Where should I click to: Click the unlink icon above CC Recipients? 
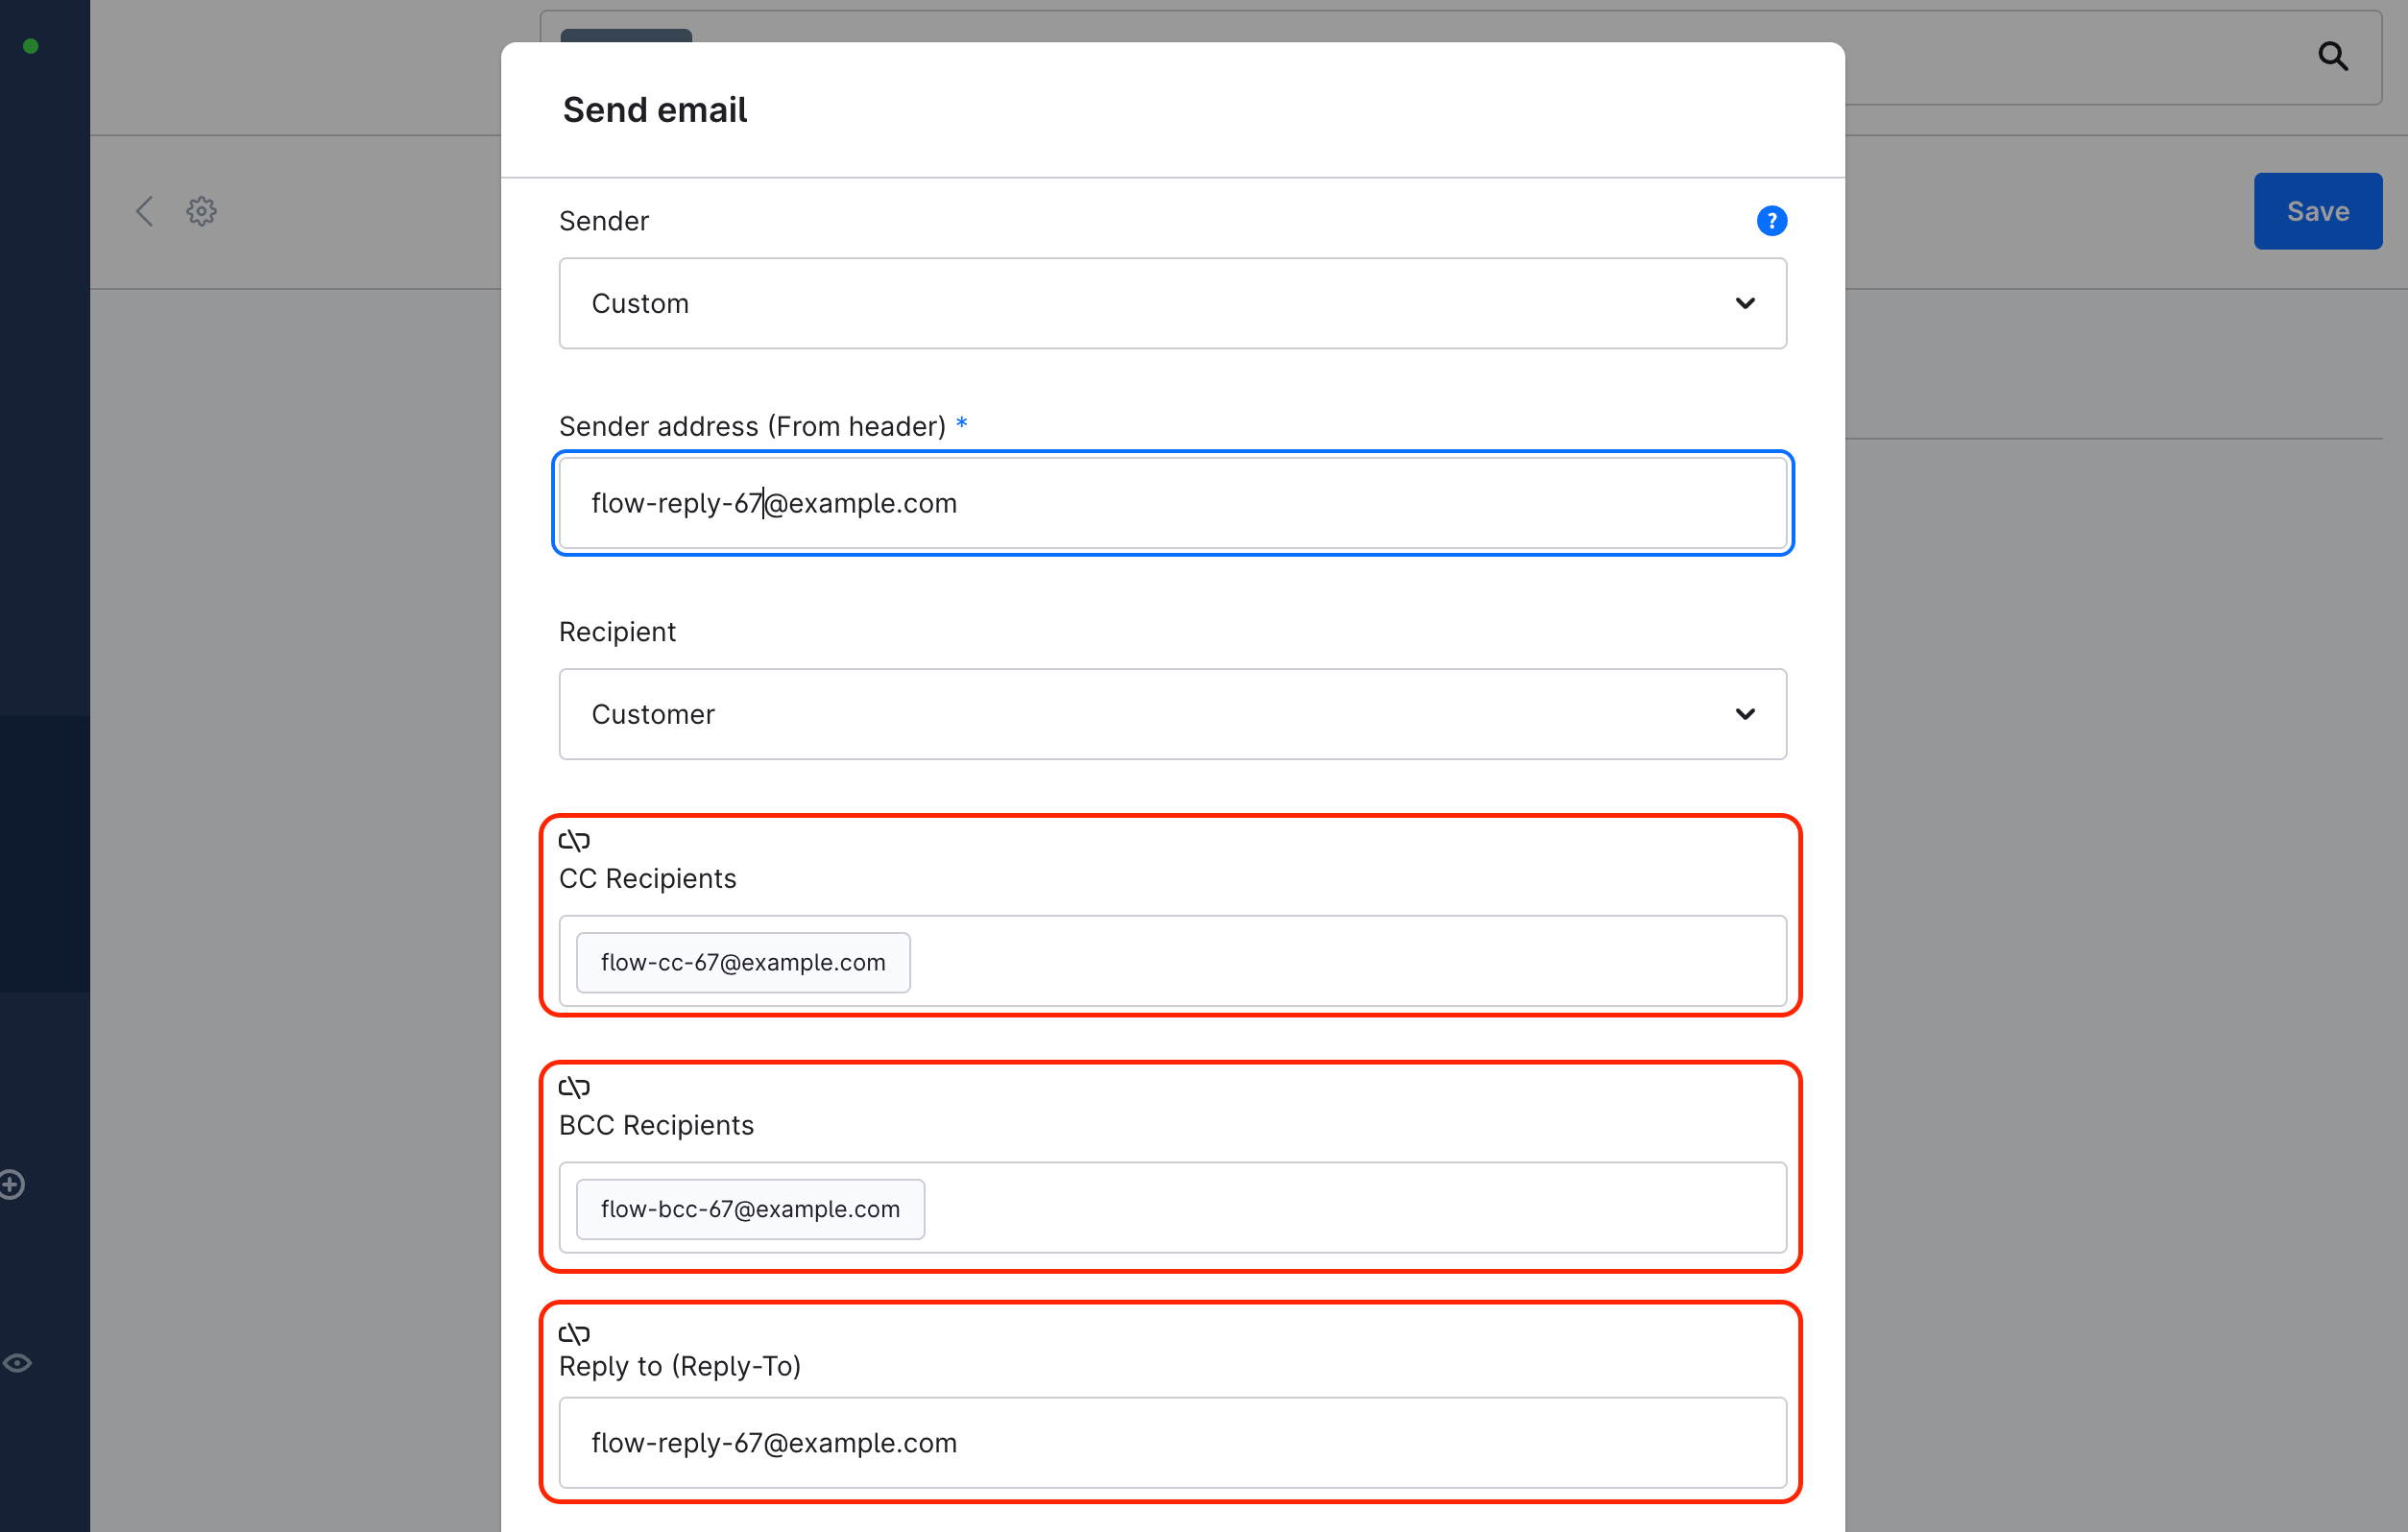pyautogui.click(x=574, y=840)
